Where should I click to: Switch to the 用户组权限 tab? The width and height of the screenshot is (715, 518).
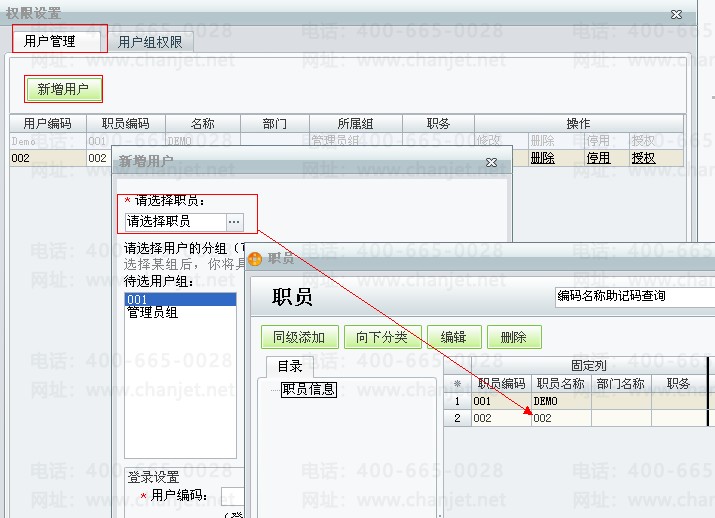point(150,42)
